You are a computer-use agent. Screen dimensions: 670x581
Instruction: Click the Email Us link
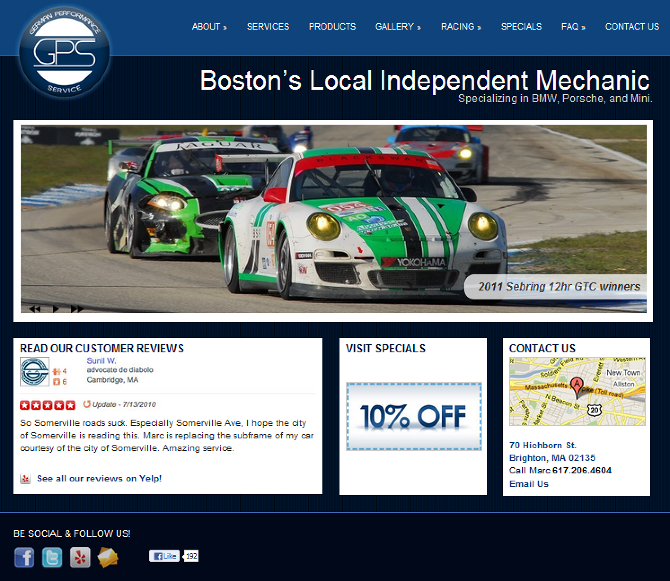click(x=528, y=484)
